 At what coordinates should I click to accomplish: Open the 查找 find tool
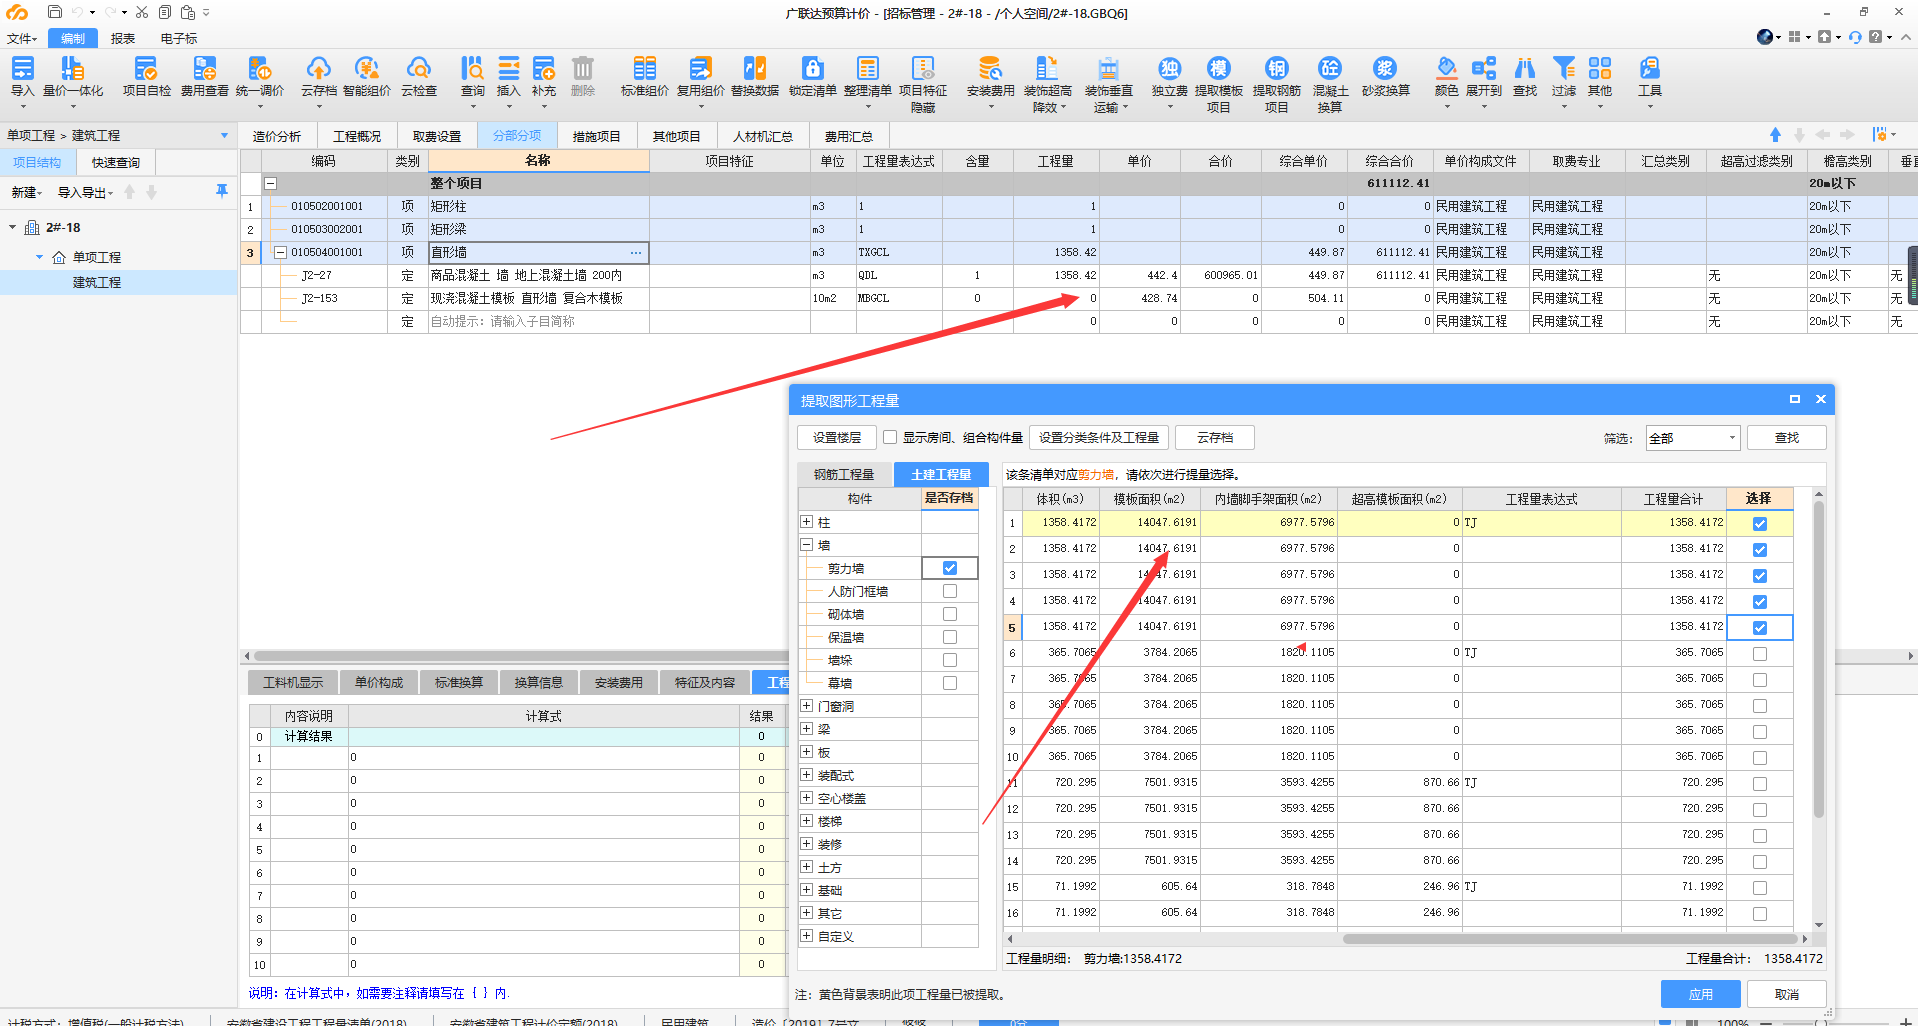[1525, 77]
